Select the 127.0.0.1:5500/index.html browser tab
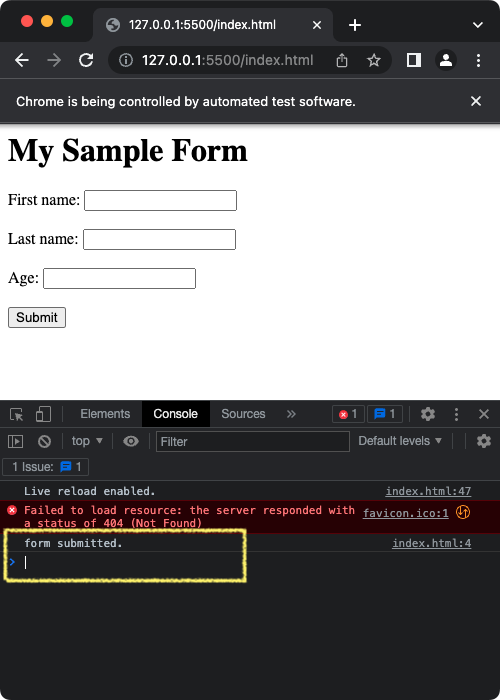The image size is (500, 700). (212, 25)
